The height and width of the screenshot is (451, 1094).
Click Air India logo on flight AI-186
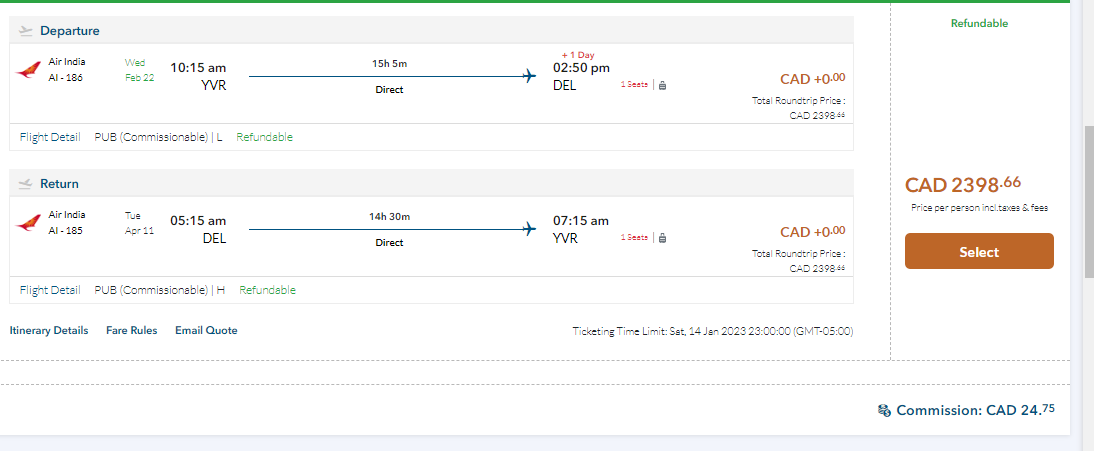pos(29,70)
